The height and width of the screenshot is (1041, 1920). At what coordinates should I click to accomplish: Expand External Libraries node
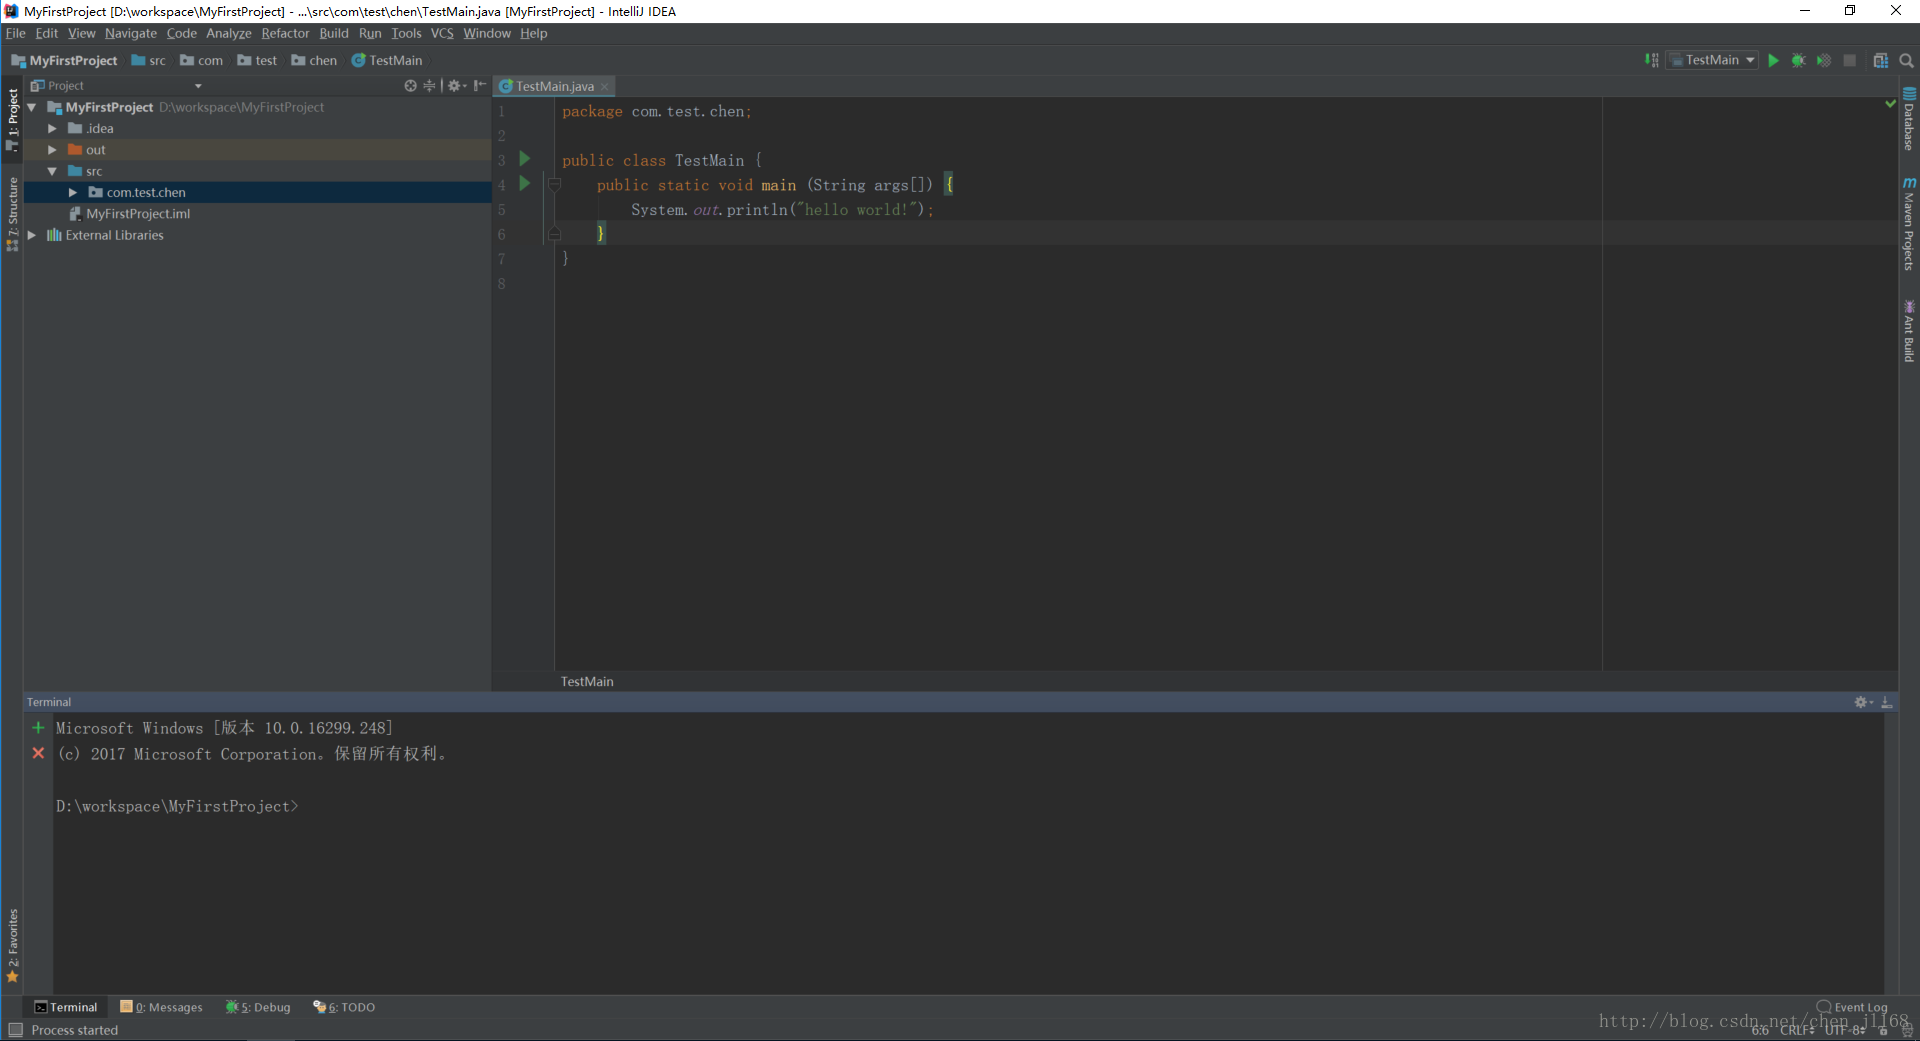32,235
